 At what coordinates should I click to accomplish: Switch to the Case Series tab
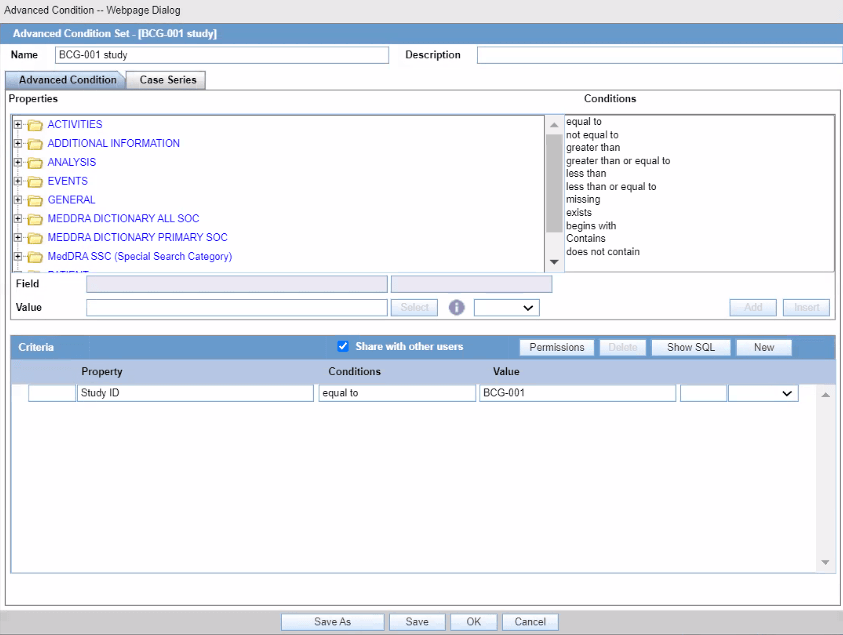point(165,79)
